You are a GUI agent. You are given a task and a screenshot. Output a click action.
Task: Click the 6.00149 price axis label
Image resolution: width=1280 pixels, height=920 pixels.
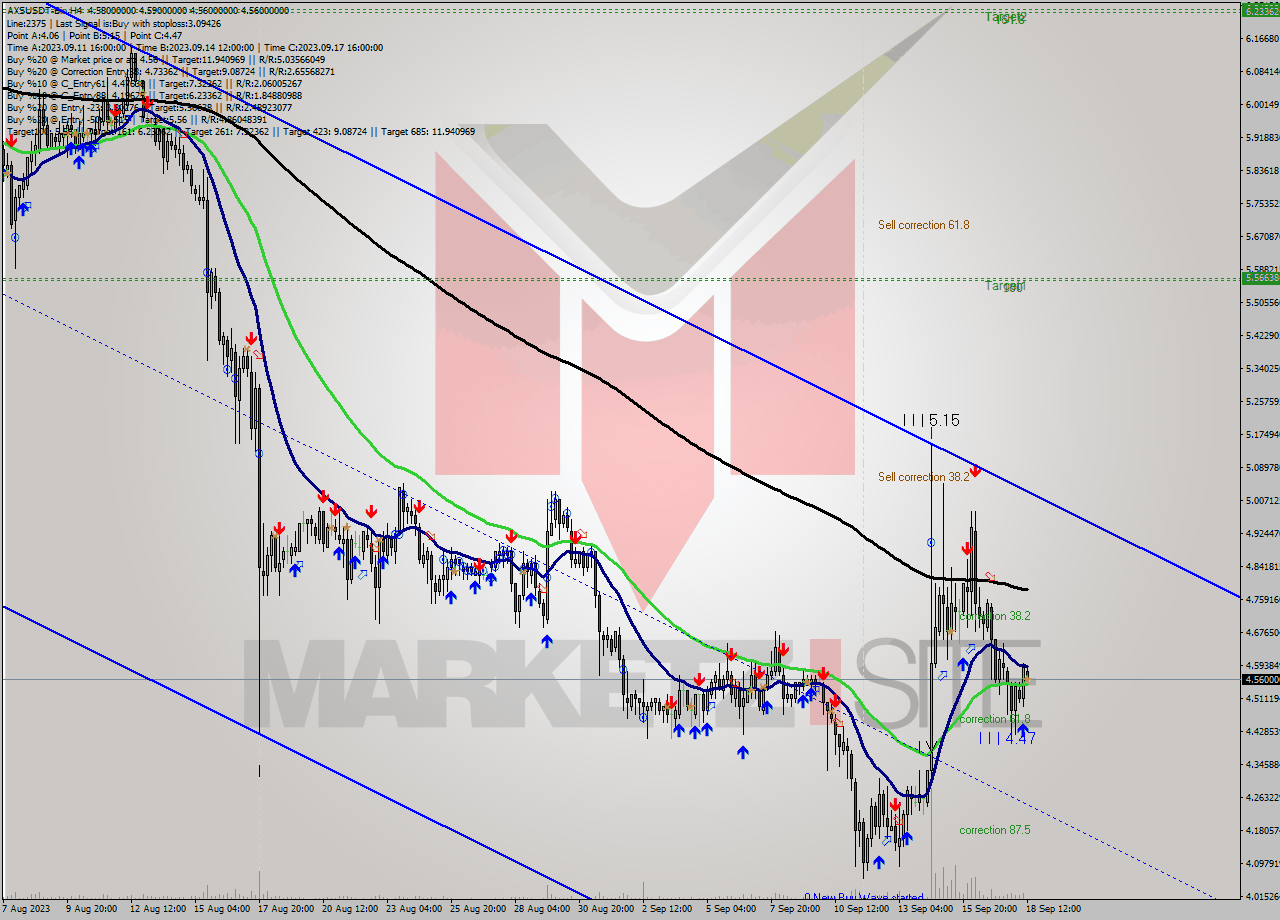pyautogui.click(x=1262, y=104)
